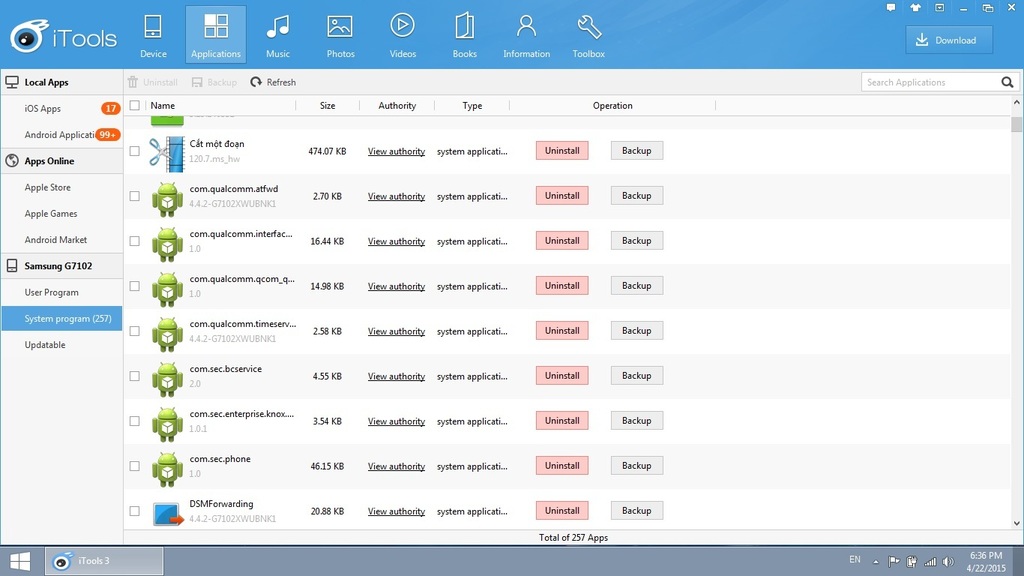Open the Music section
Image resolution: width=1024 pixels, height=576 pixels.
[278, 35]
